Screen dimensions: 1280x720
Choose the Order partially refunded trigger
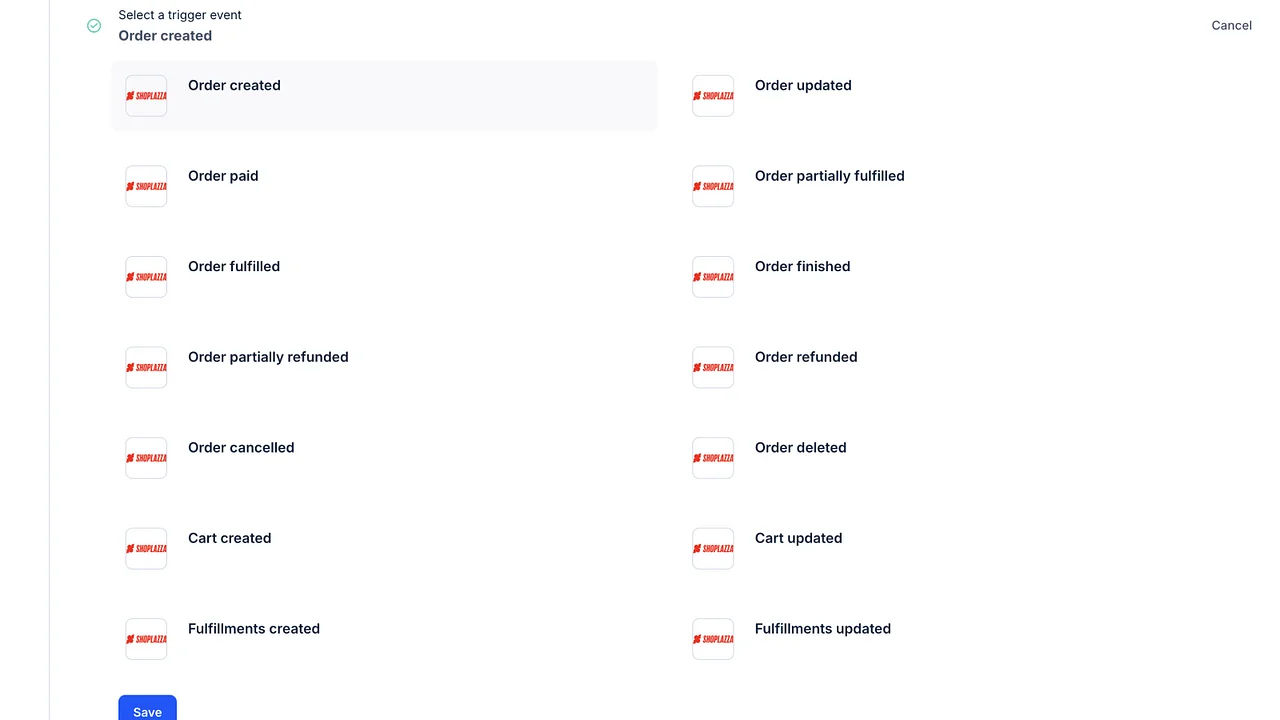coord(268,357)
